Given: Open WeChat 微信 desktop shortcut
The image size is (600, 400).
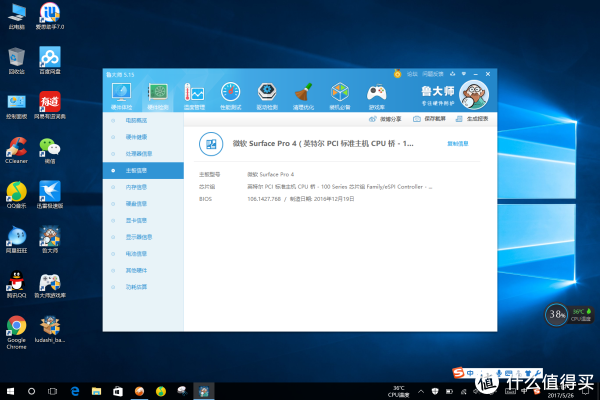Looking at the screenshot, I should tap(50, 150).
